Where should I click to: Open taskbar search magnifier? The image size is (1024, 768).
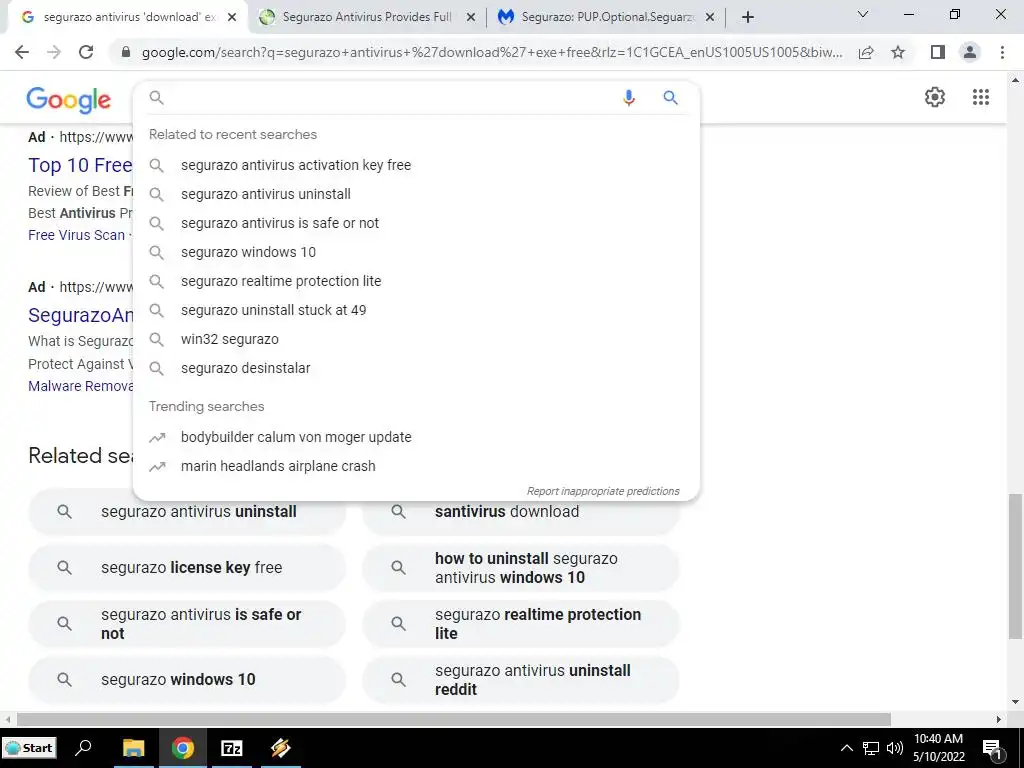(83, 748)
